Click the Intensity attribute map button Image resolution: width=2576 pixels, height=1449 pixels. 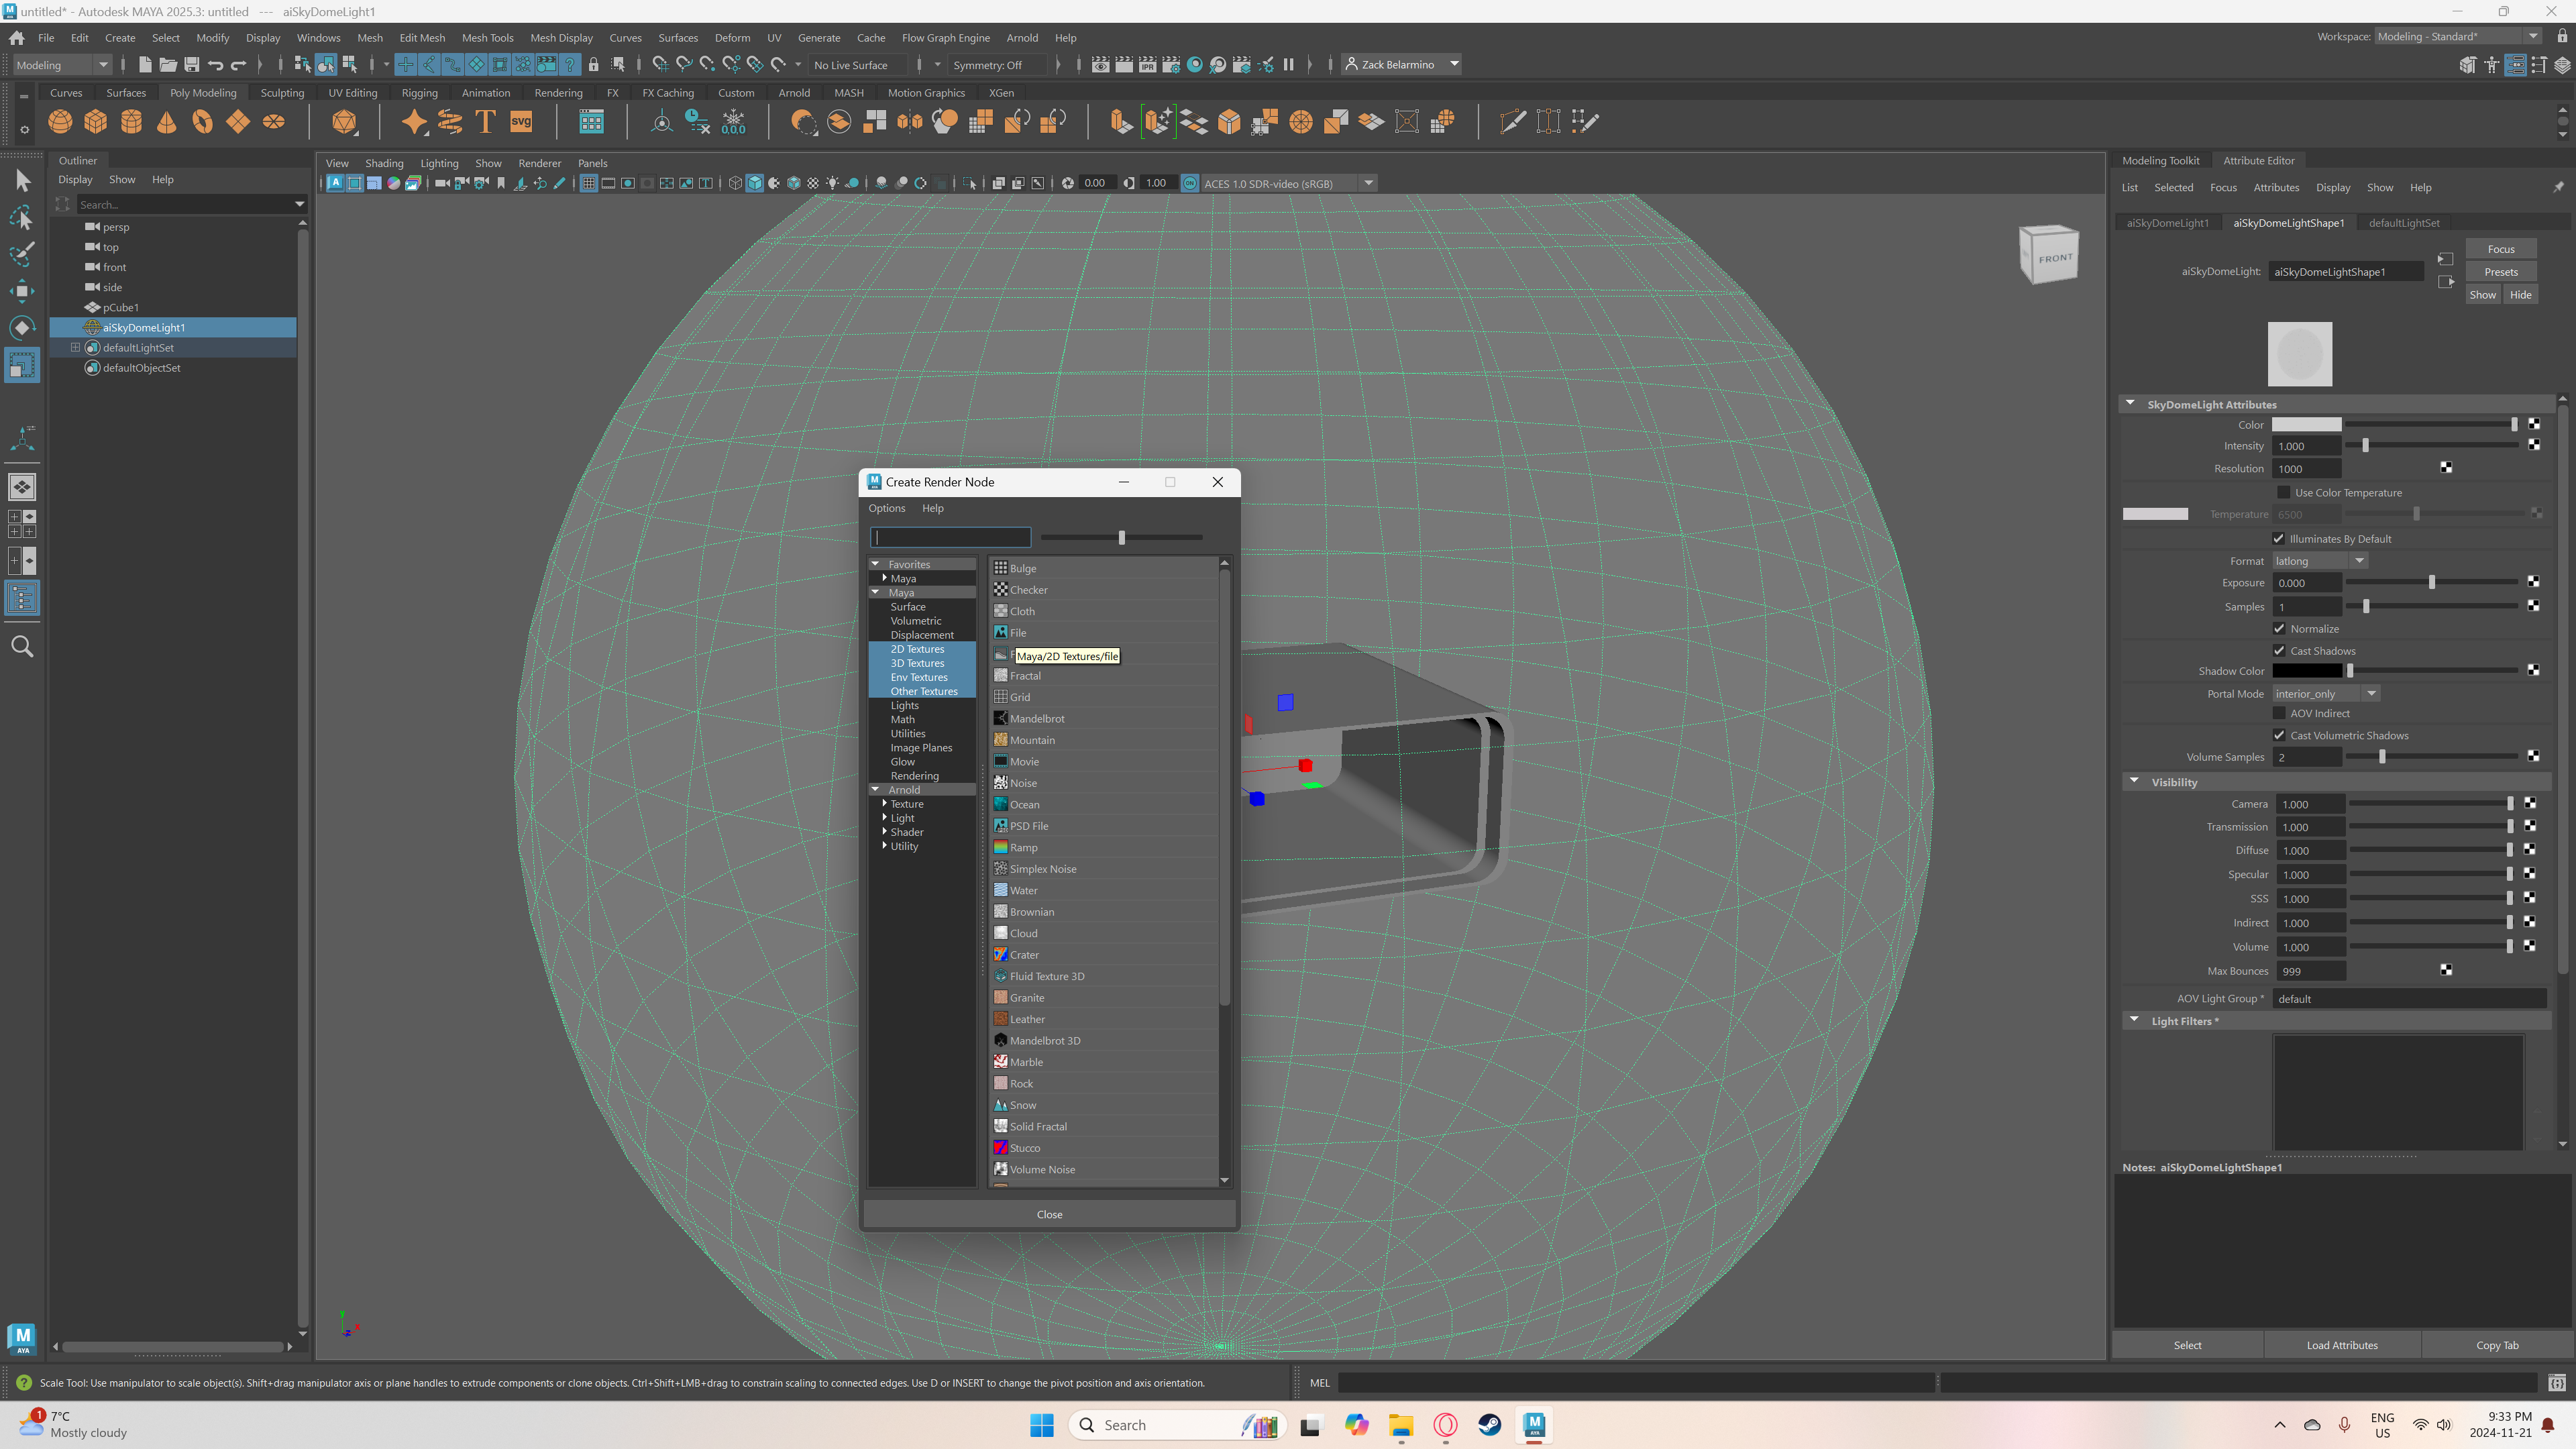pos(2534,445)
